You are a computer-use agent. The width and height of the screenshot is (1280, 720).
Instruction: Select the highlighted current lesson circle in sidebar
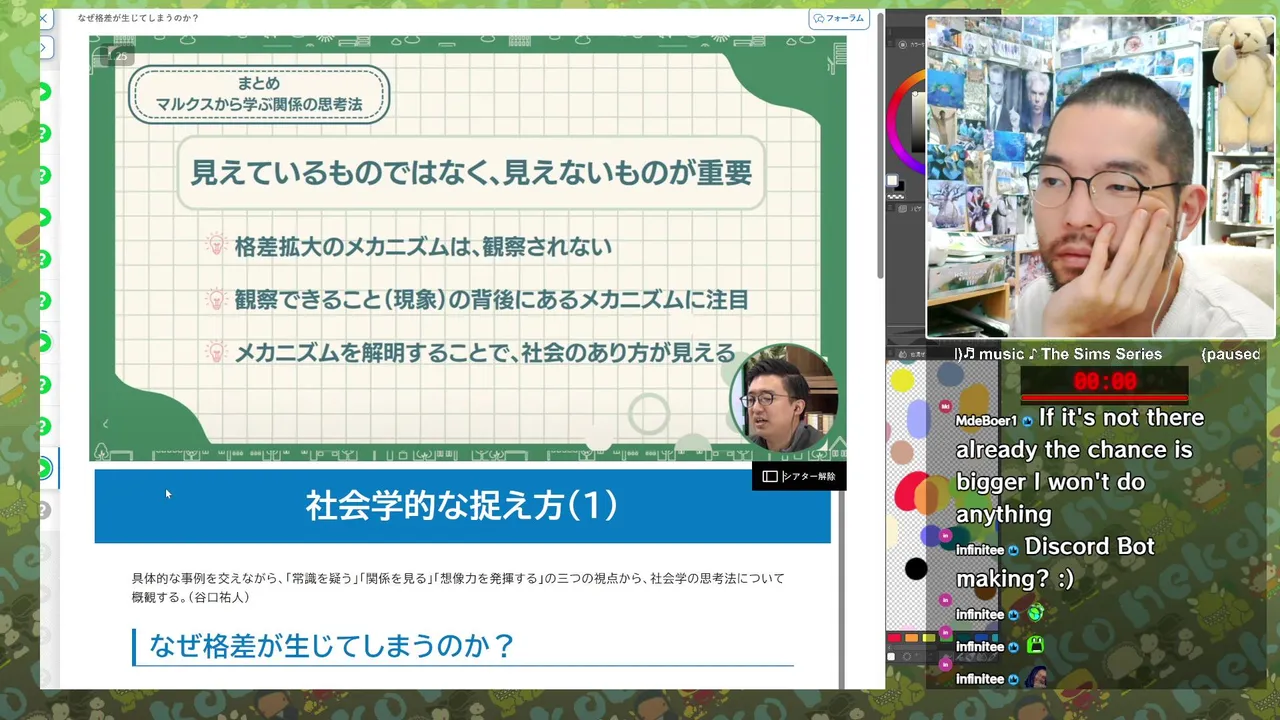tap(44, 468)
